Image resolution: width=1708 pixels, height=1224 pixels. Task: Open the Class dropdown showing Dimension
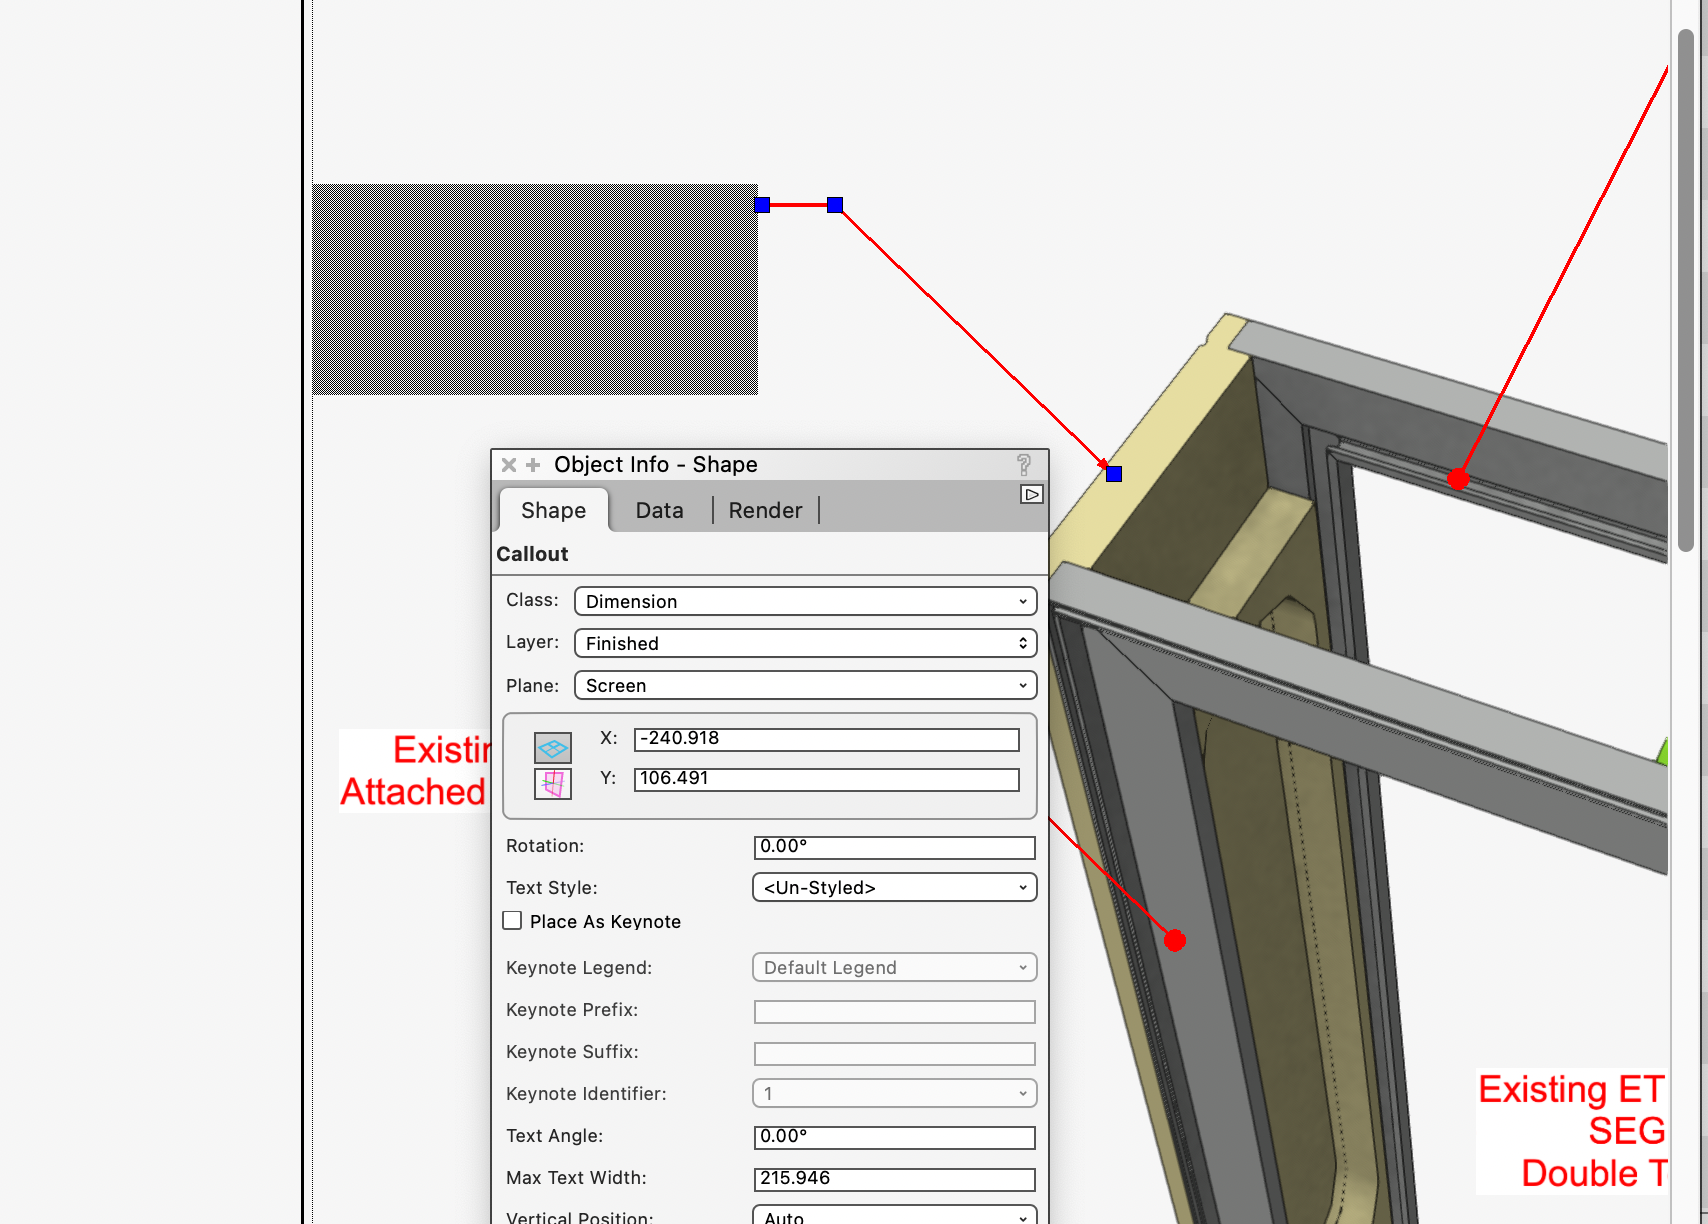[x=805, y=601]
